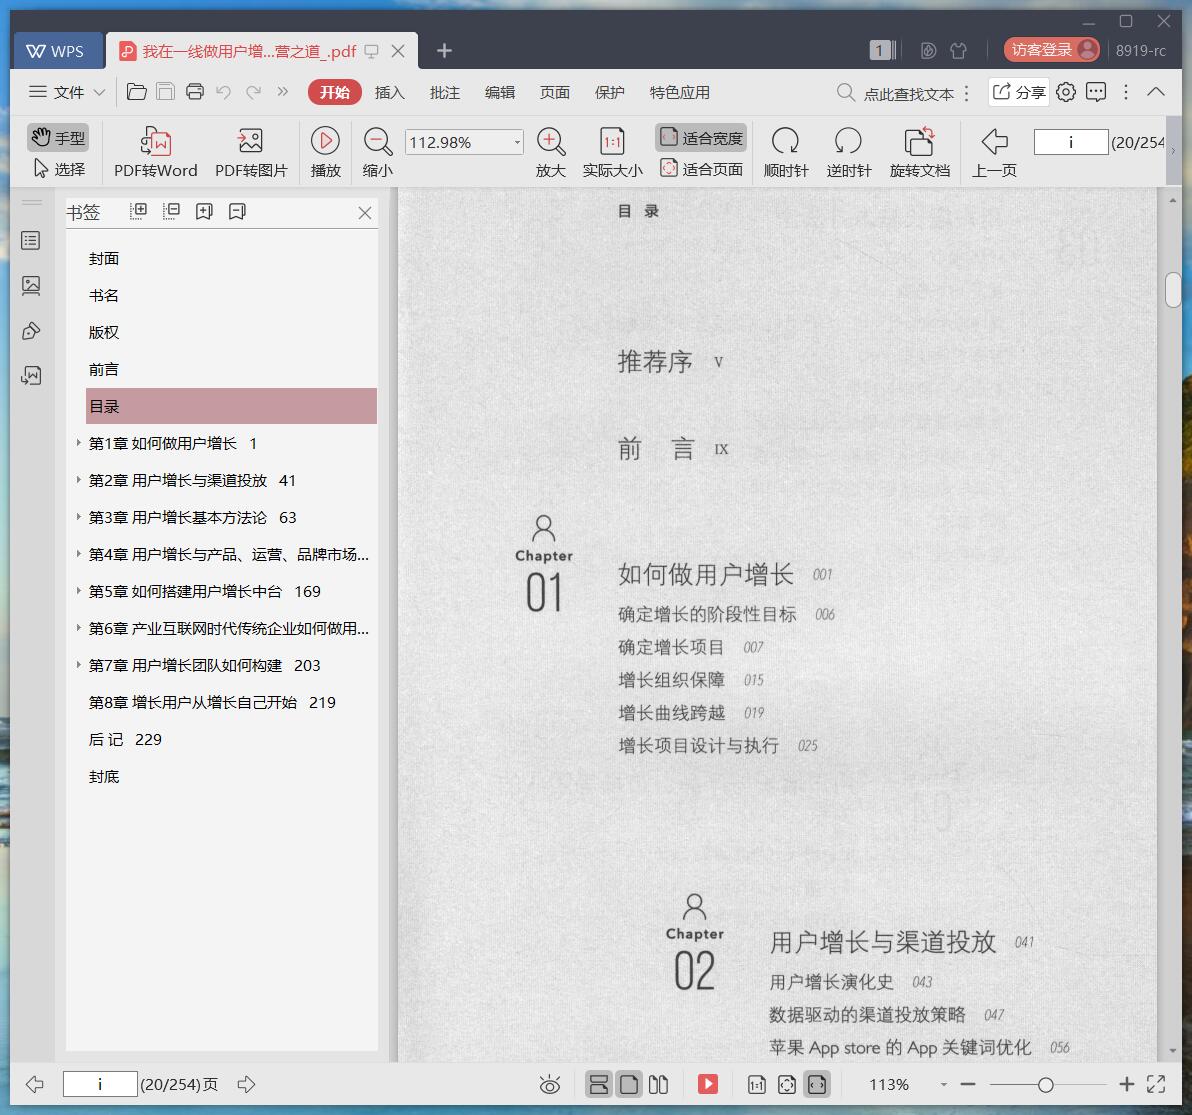Expand 第3章 用户增长基本方法论 bookmark

tap(78, 517)
